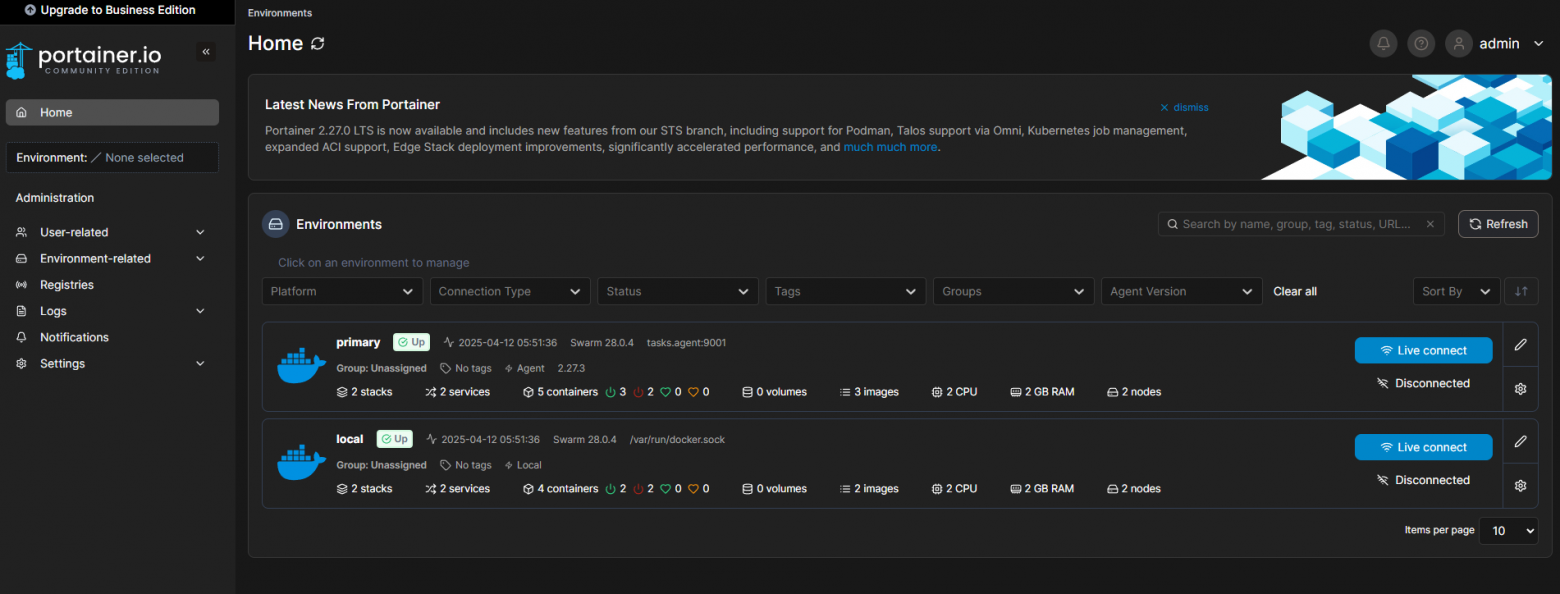Viewport: 1560px width, 594px height.
Task: Open primary environment settings gear icon
Action: [1521, 389]
